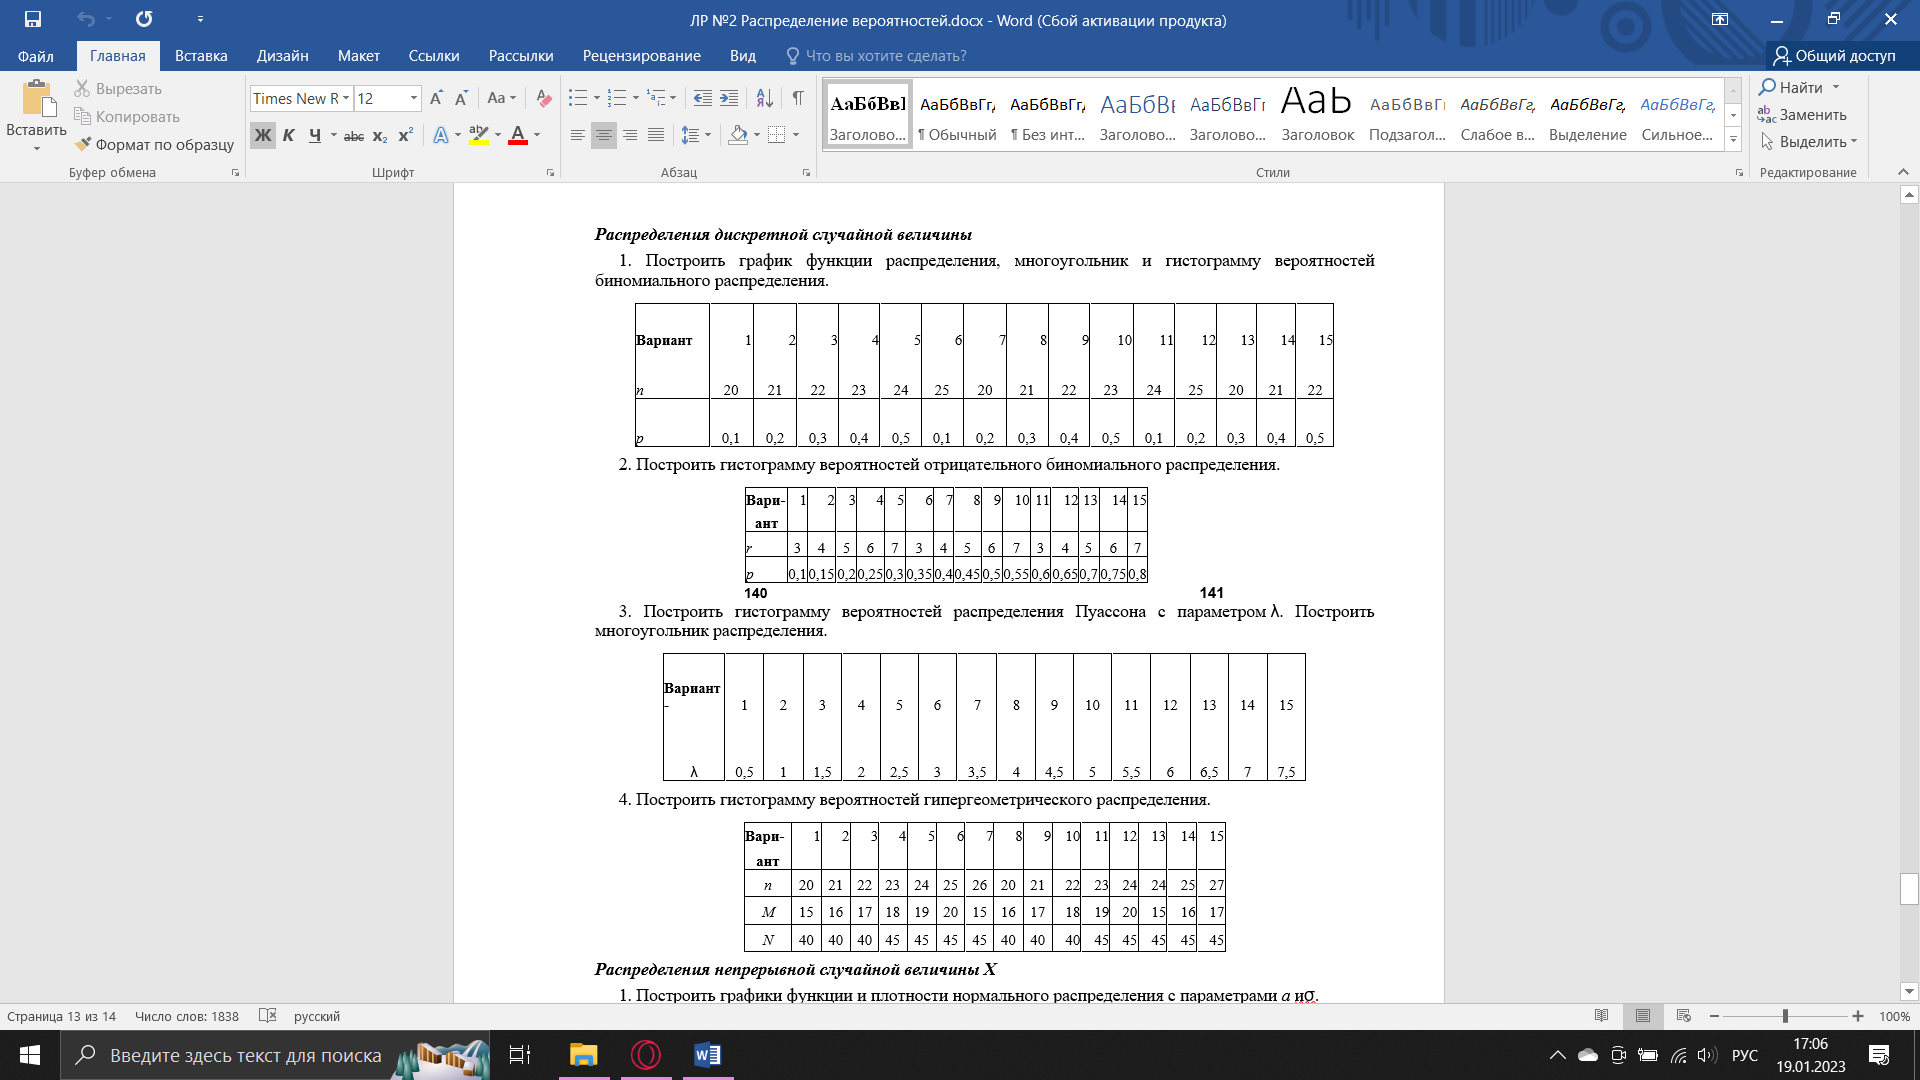The height and width of the screenshot is (1080, 1920).
Task: Click the increase indent icon
Action: pos(729,98)
